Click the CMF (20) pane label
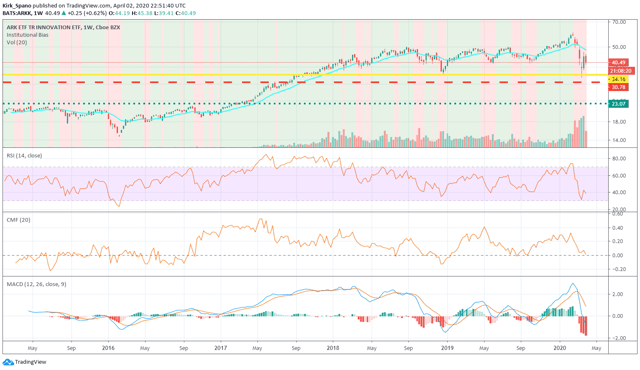The image size is (640, 370). click(18, 220)
